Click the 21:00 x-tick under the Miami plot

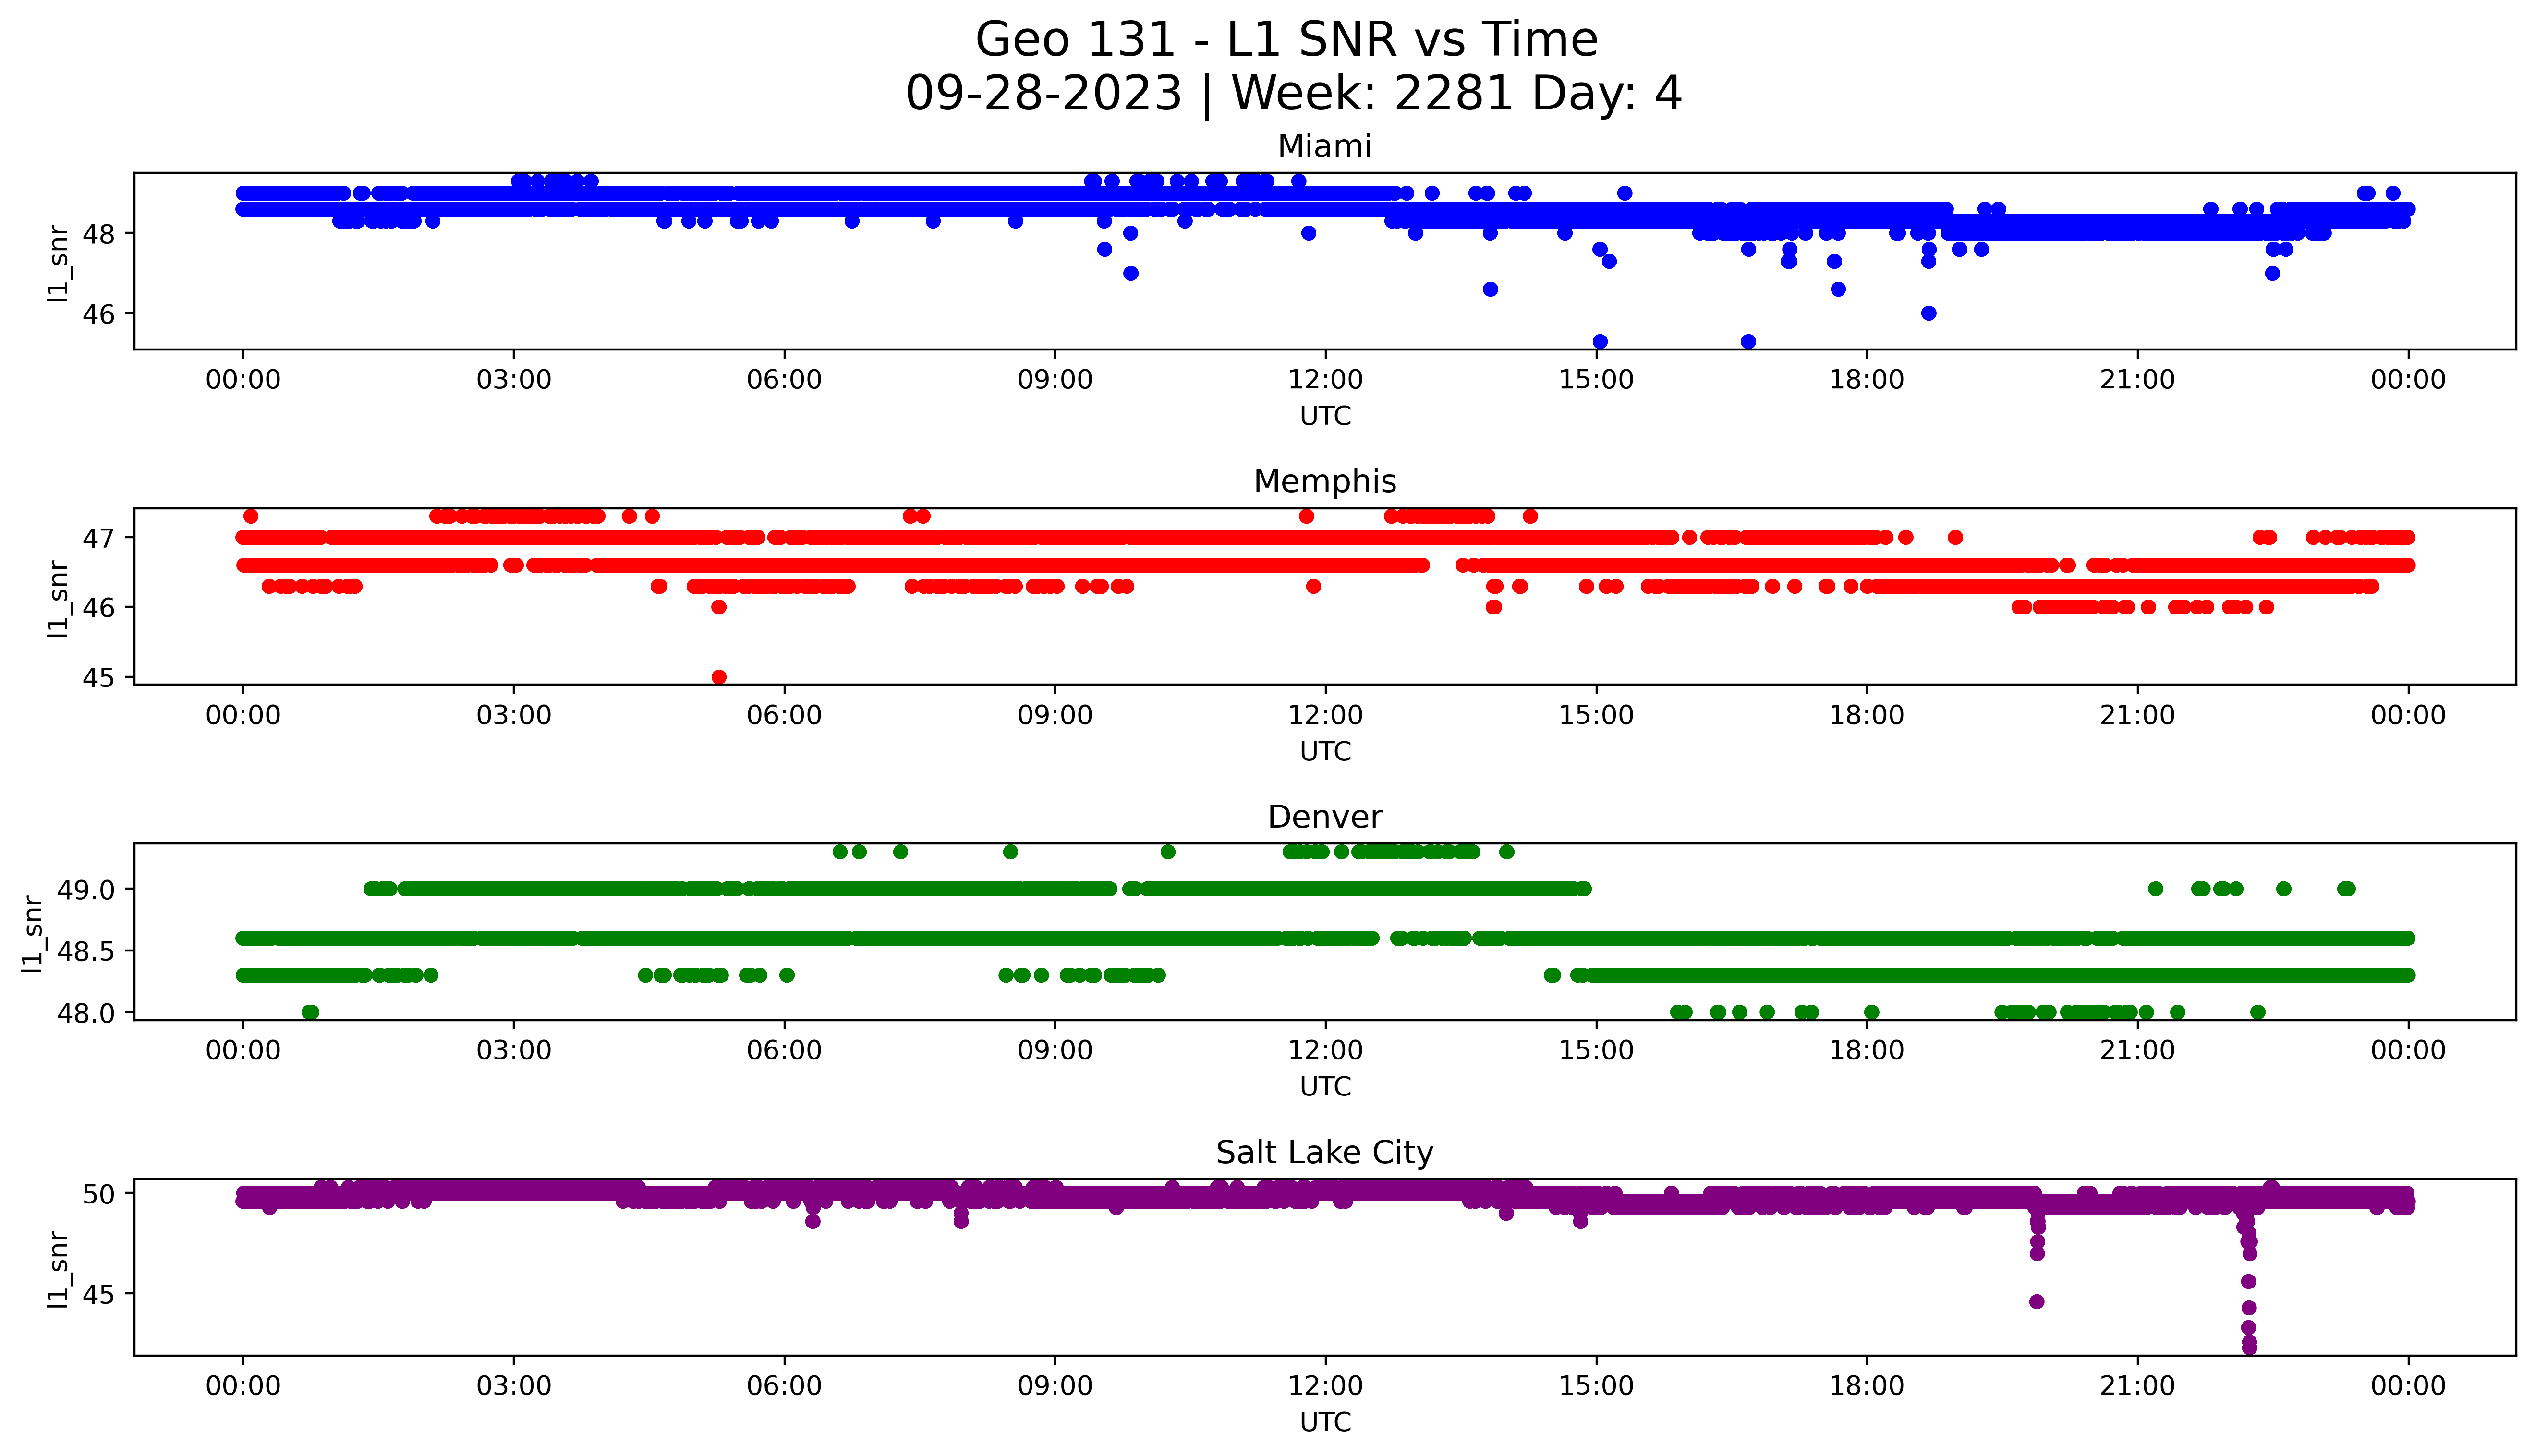click(x=2137, y=380)
